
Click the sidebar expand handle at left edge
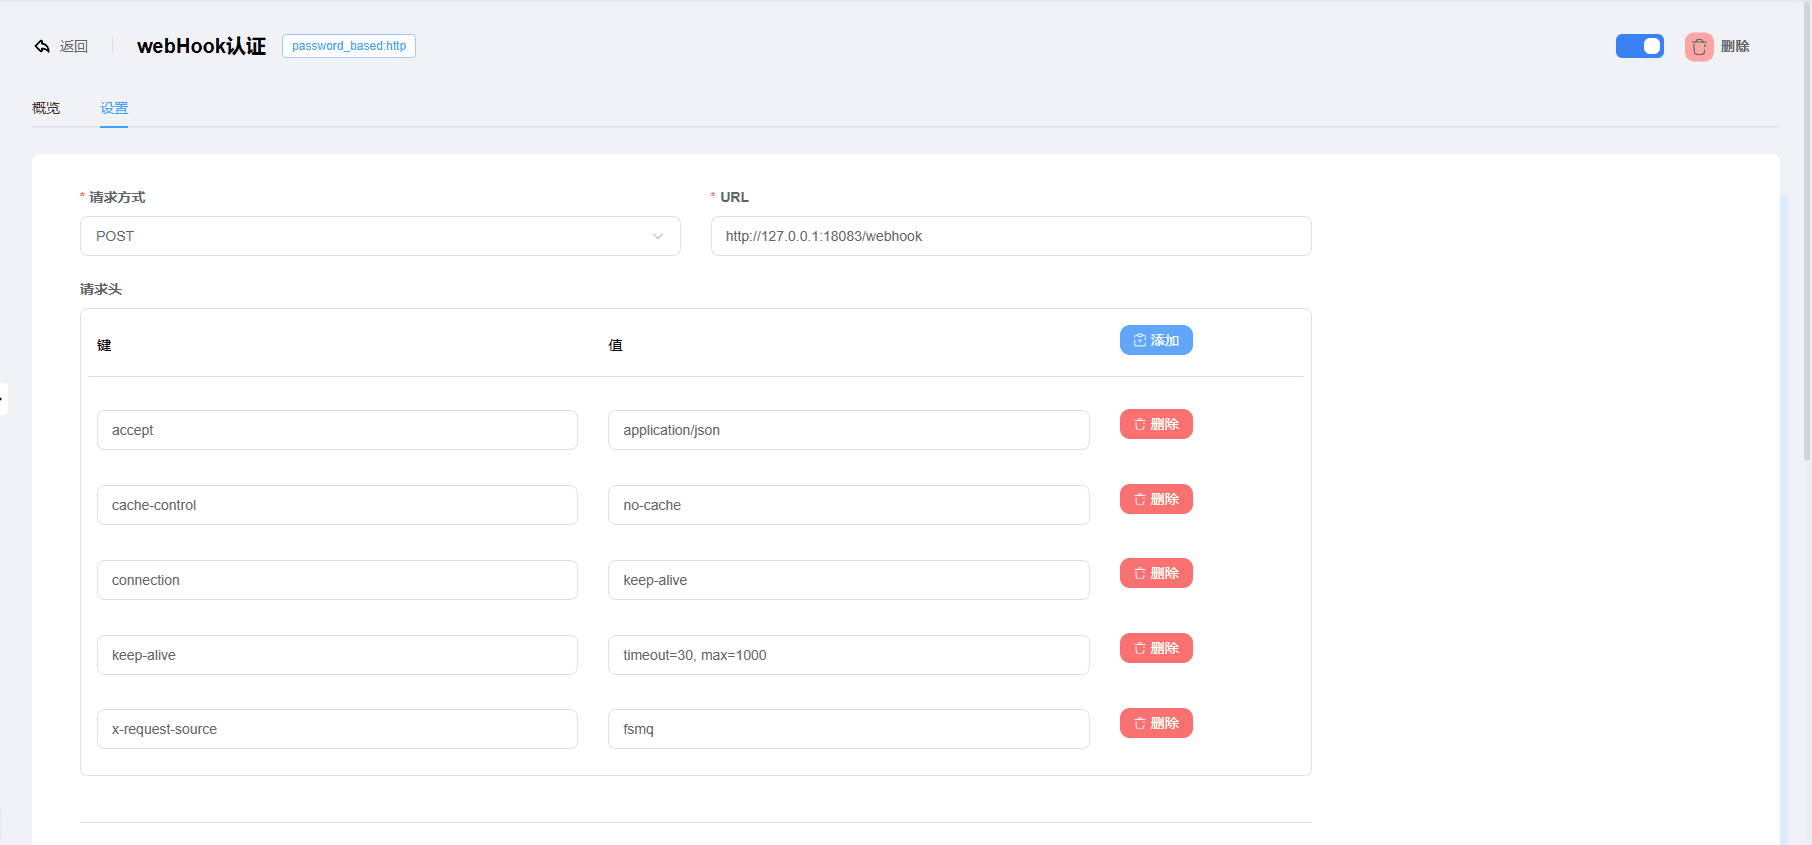tap(3, 398)
